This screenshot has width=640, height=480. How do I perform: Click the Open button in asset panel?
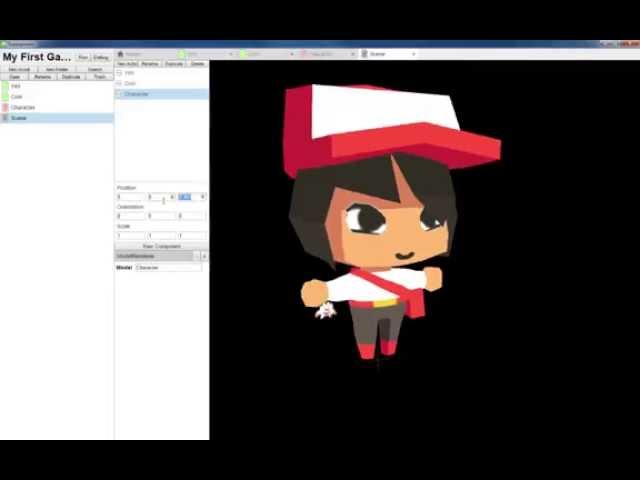15,77
